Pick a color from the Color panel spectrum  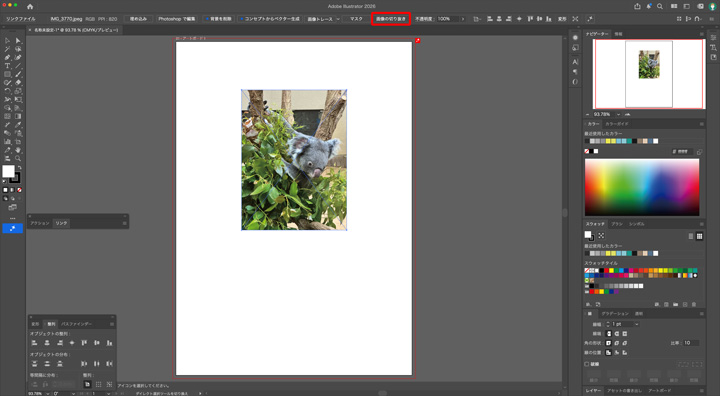tap(642, 187)
